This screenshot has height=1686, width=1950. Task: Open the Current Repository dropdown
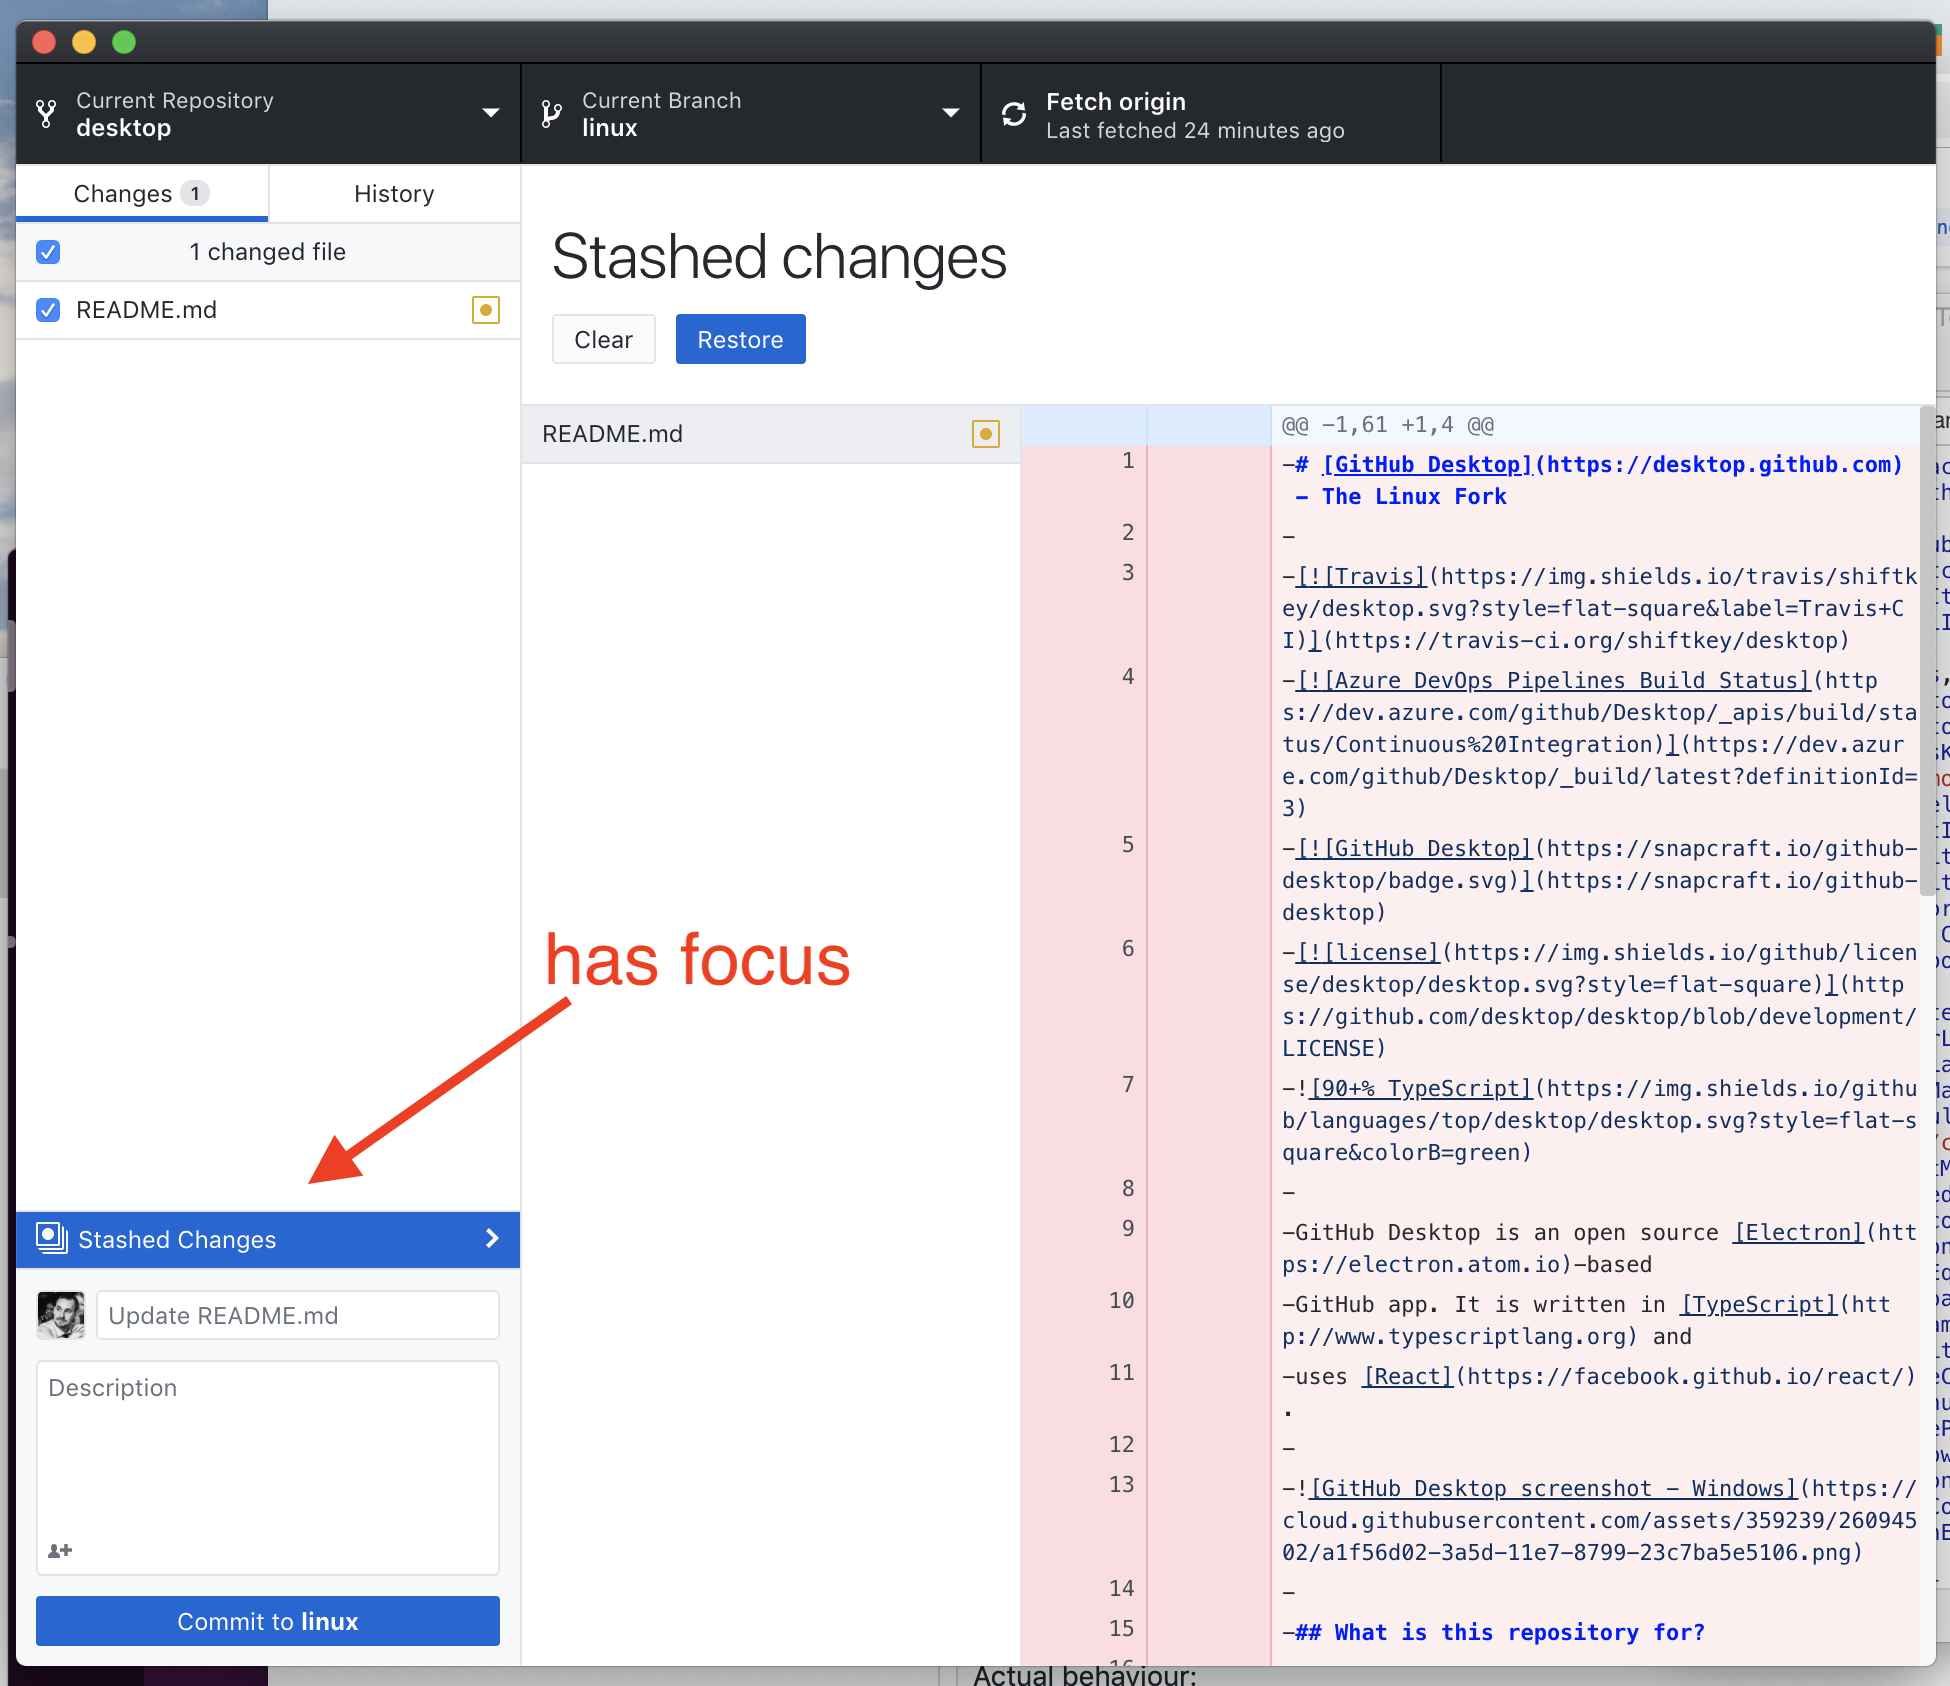[x=490, y=113]
